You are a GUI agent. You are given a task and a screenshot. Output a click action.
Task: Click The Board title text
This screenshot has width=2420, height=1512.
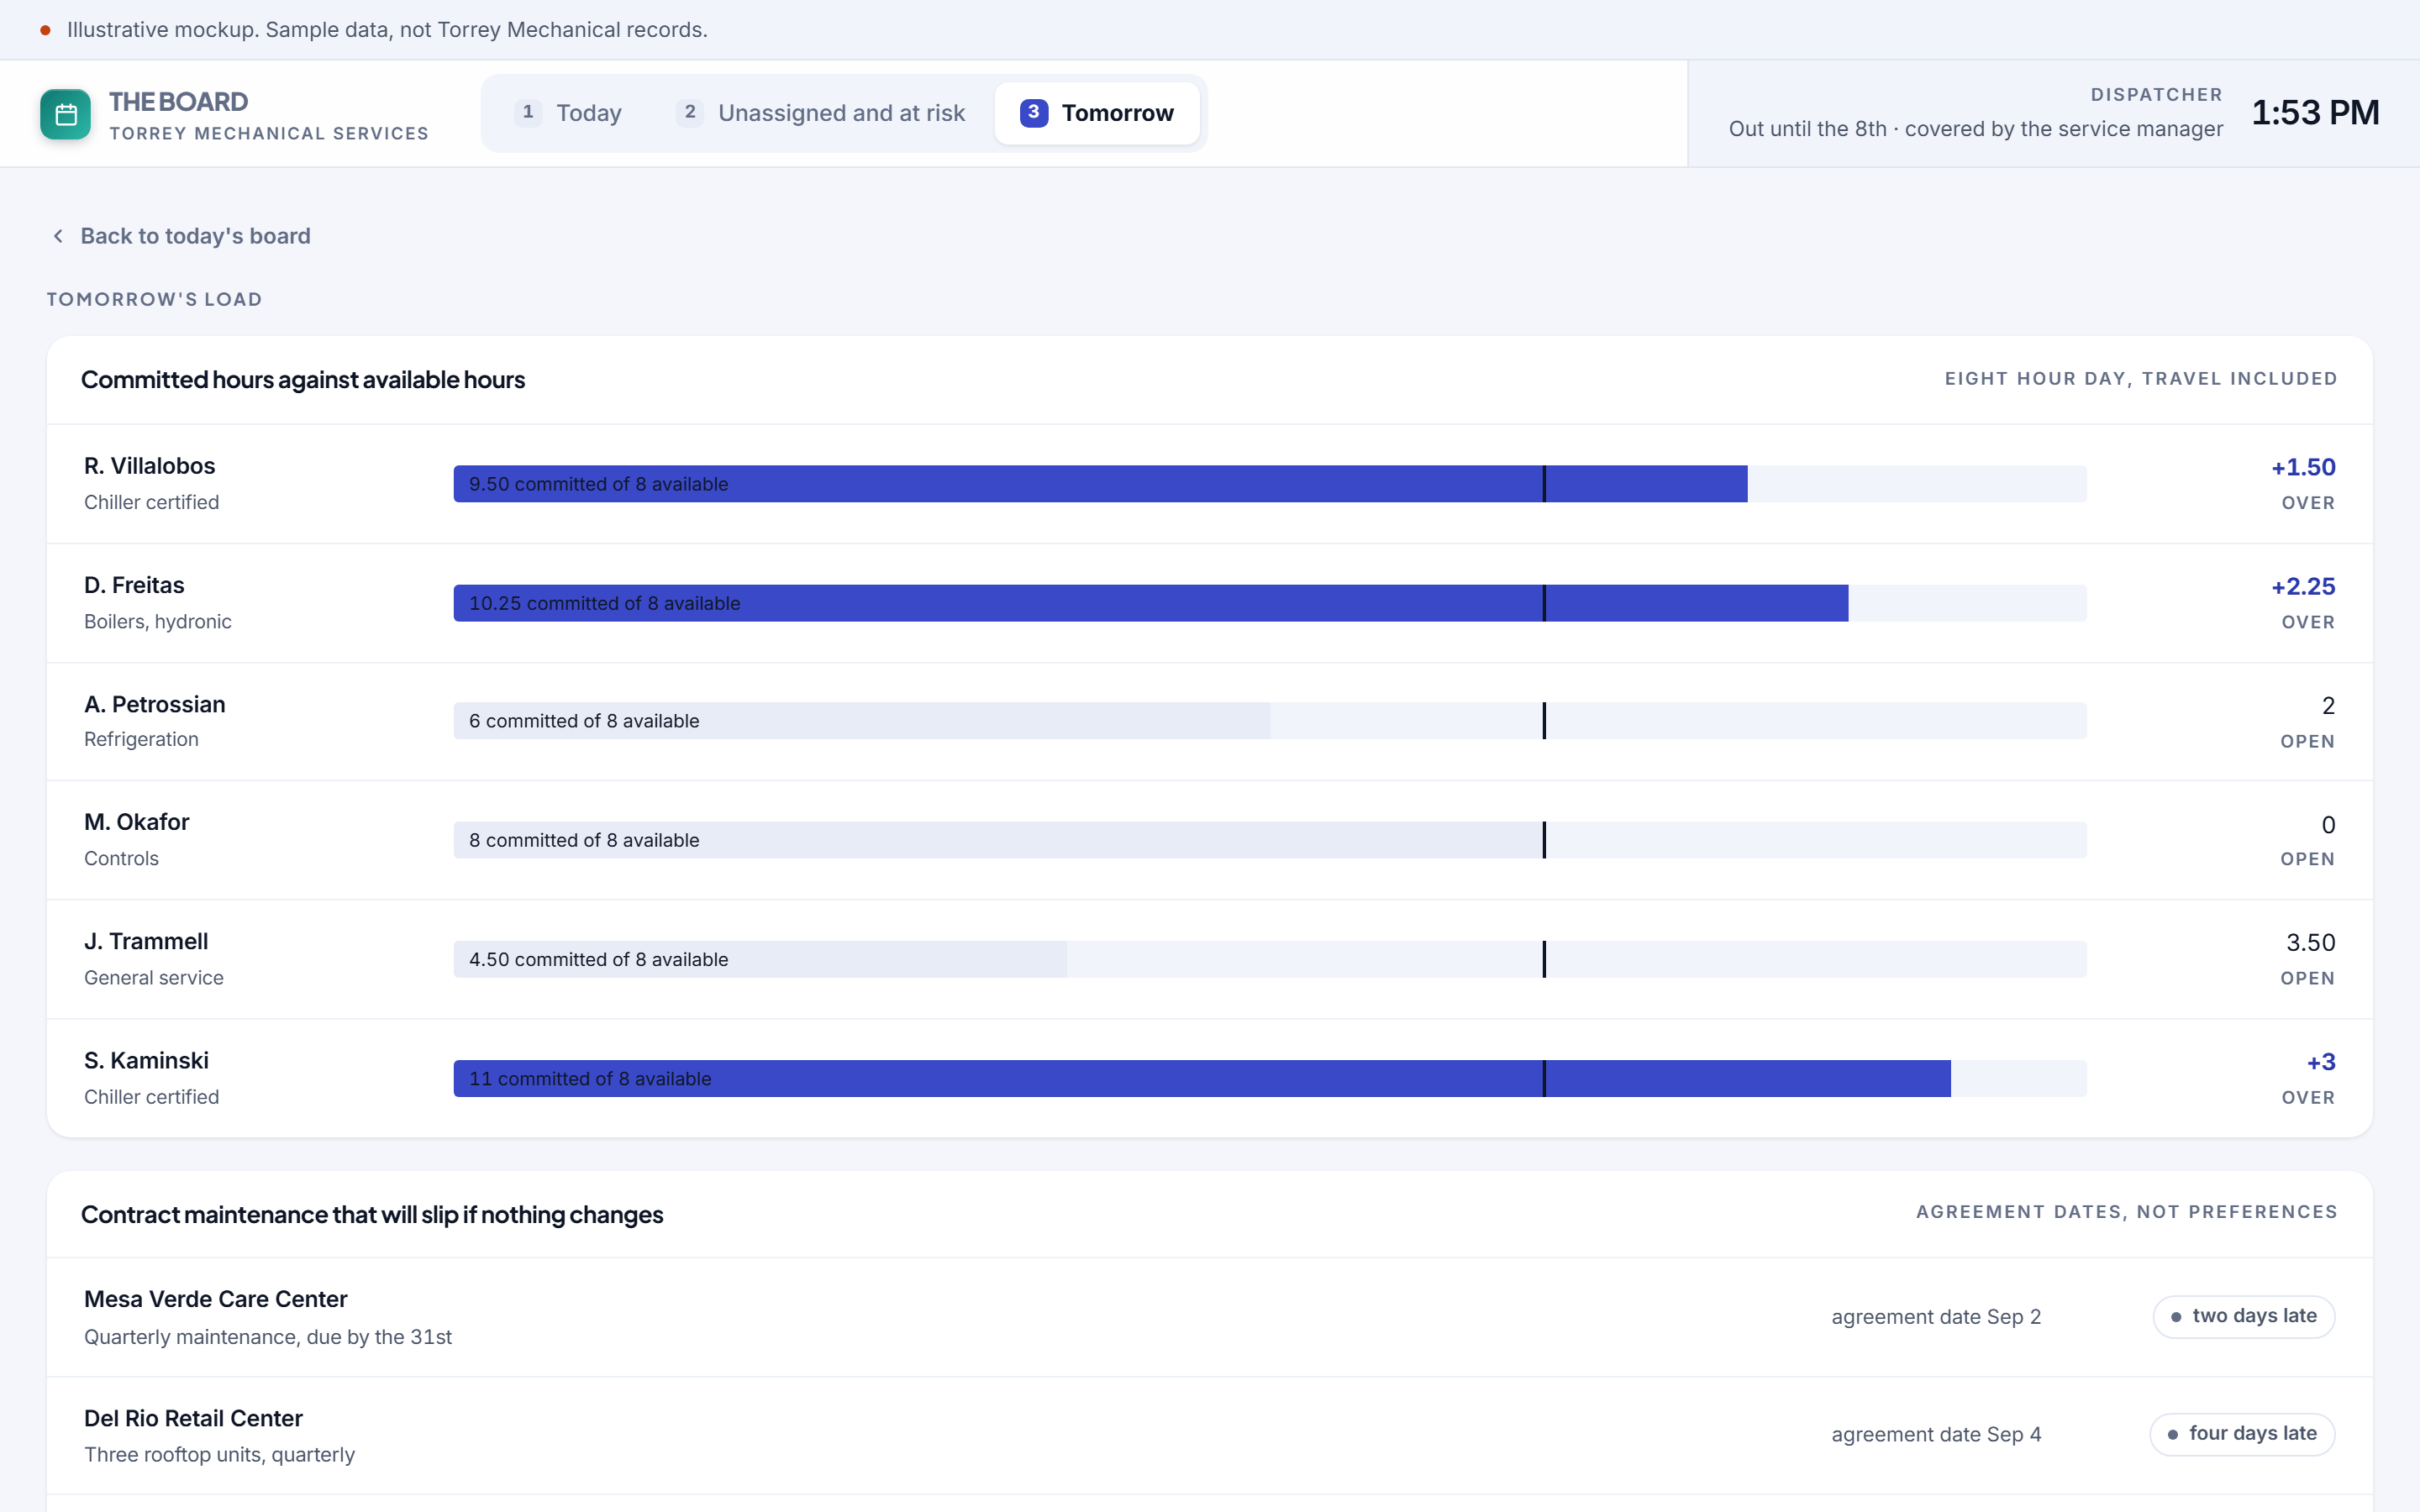click(178, 102)
